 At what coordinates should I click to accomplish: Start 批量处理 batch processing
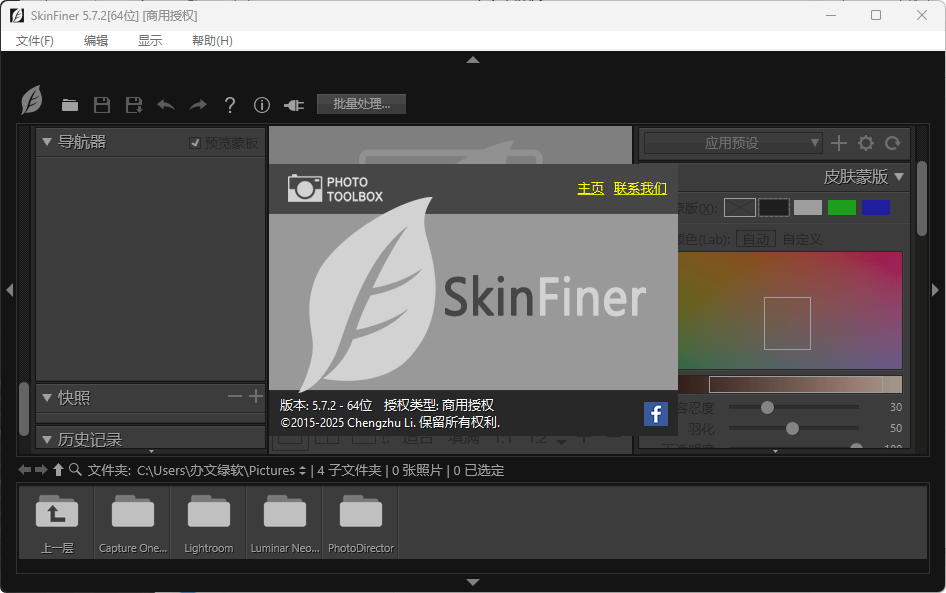click(360, 103)
